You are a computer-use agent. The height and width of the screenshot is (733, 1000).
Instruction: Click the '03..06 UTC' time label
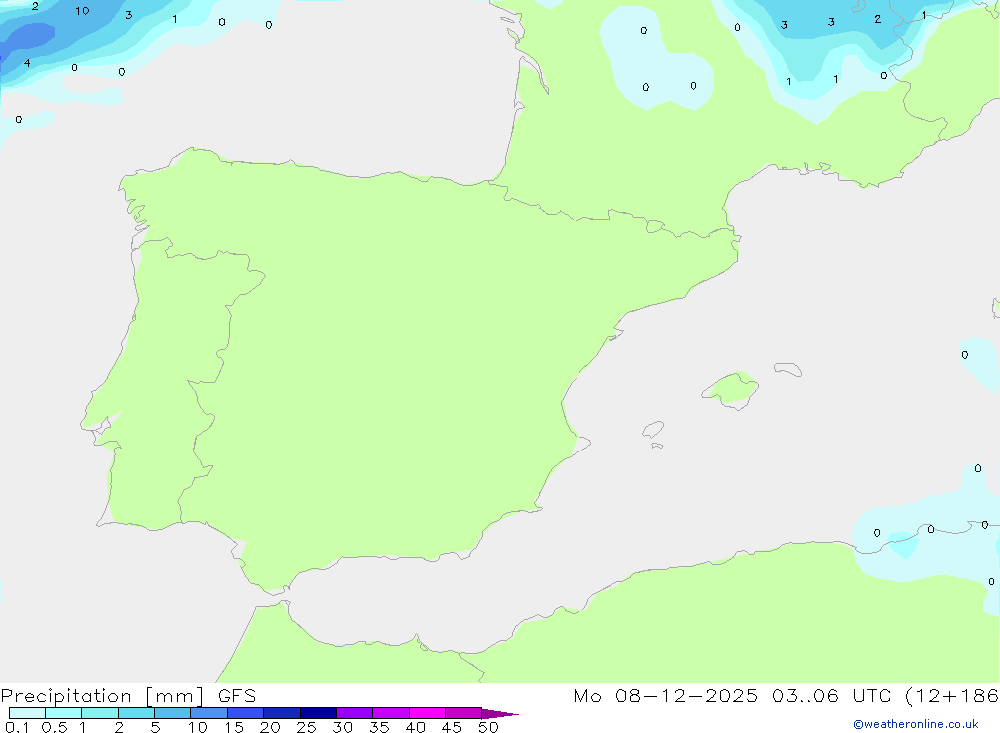click(x=831, y=695)
